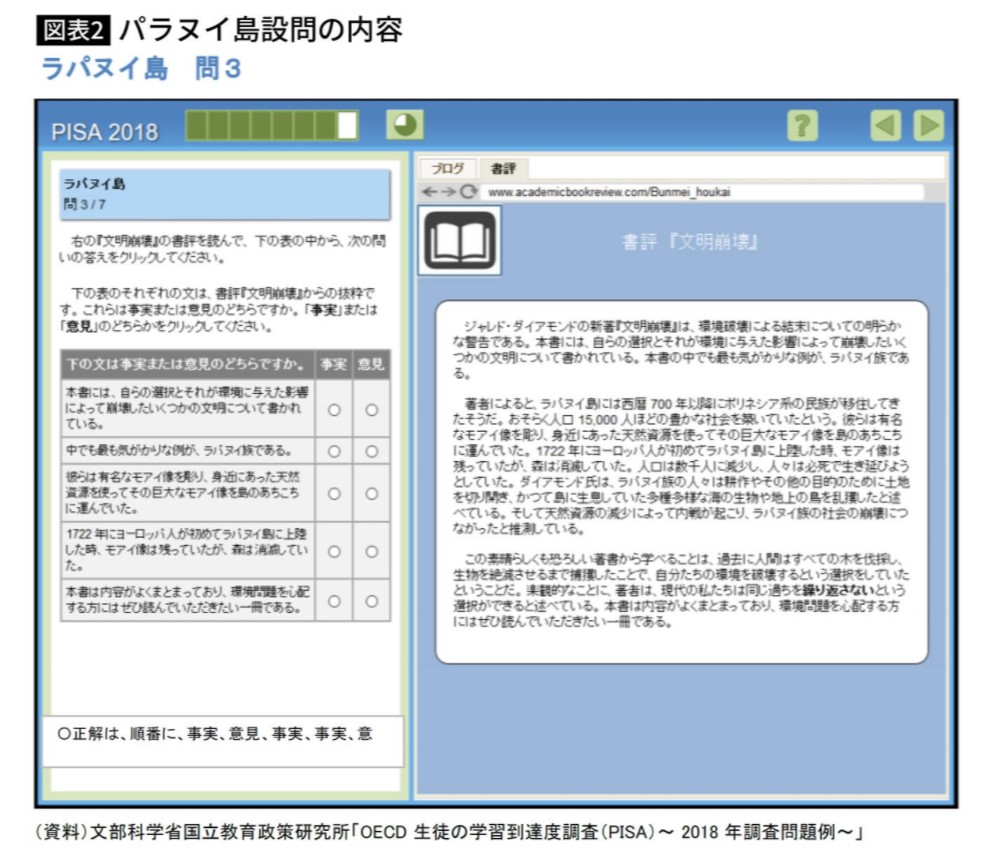Choose 事実 for the 1722年 statement
987x853 pixels.
334,550
